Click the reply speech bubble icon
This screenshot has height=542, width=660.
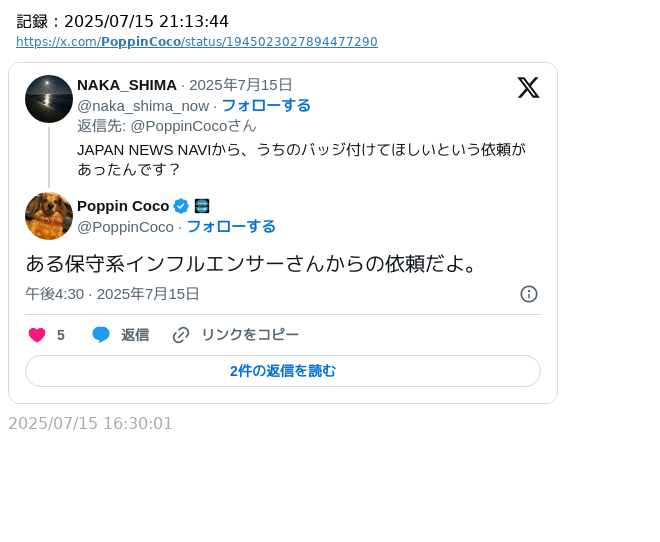[101, 335]
